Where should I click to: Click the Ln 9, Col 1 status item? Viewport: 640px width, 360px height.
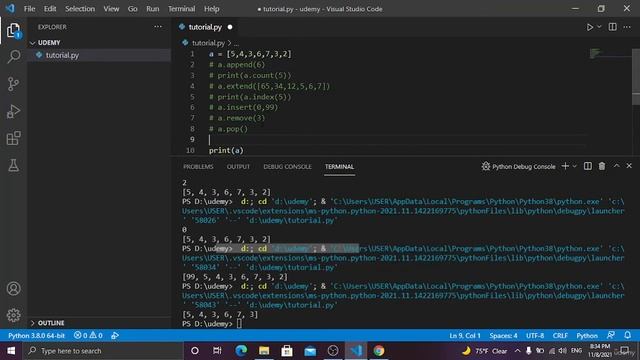coord(465,336)
